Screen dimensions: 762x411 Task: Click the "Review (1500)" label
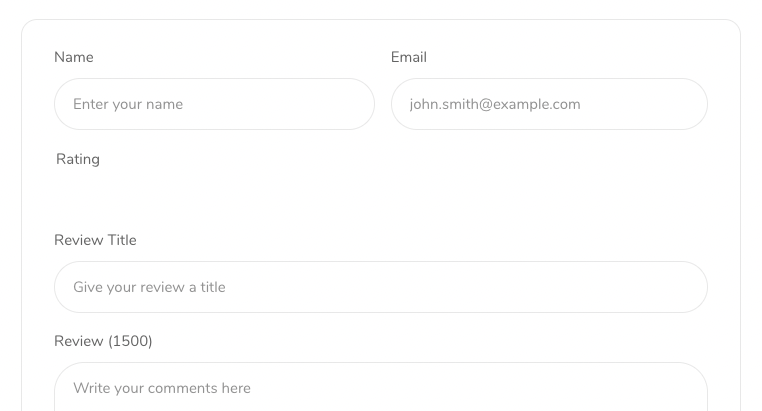[103, 341]
